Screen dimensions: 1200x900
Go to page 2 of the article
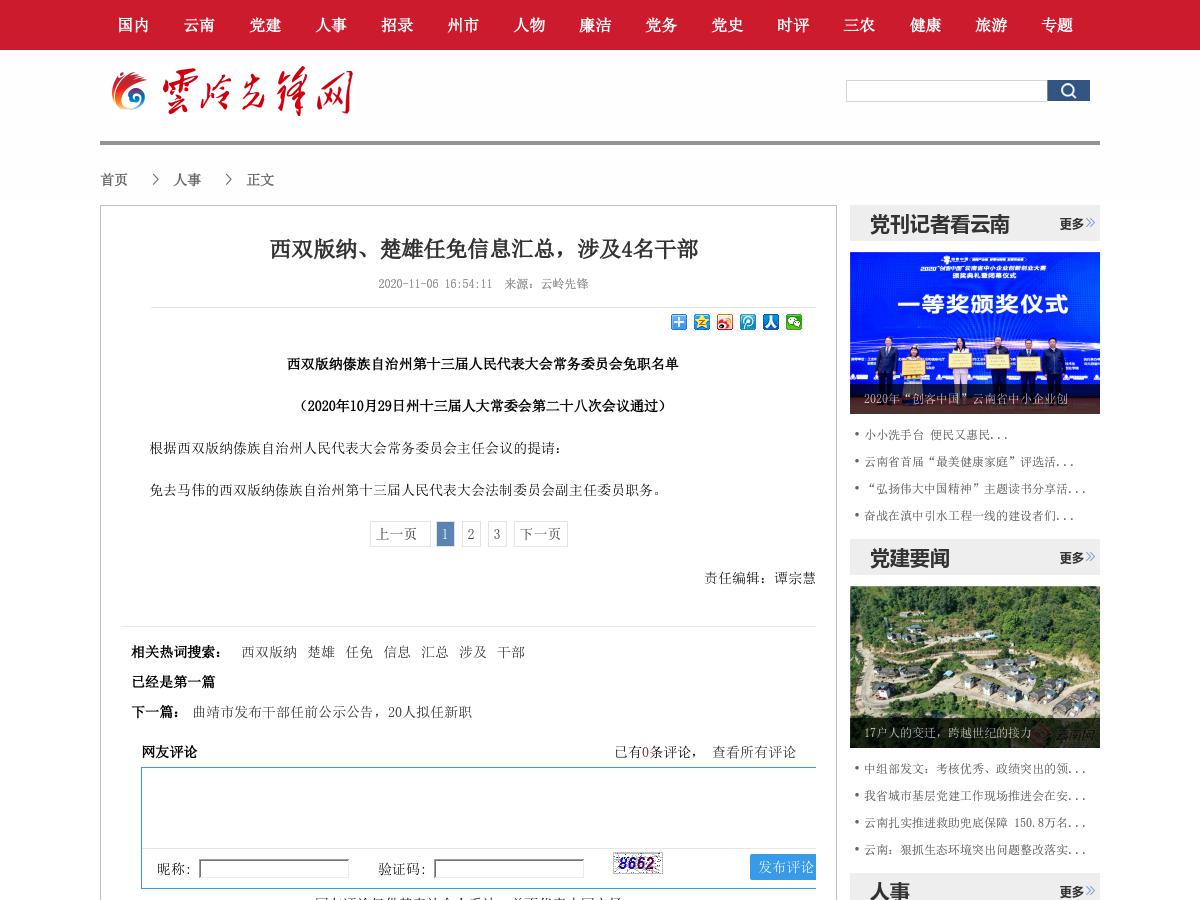click(x=471, y=534)
